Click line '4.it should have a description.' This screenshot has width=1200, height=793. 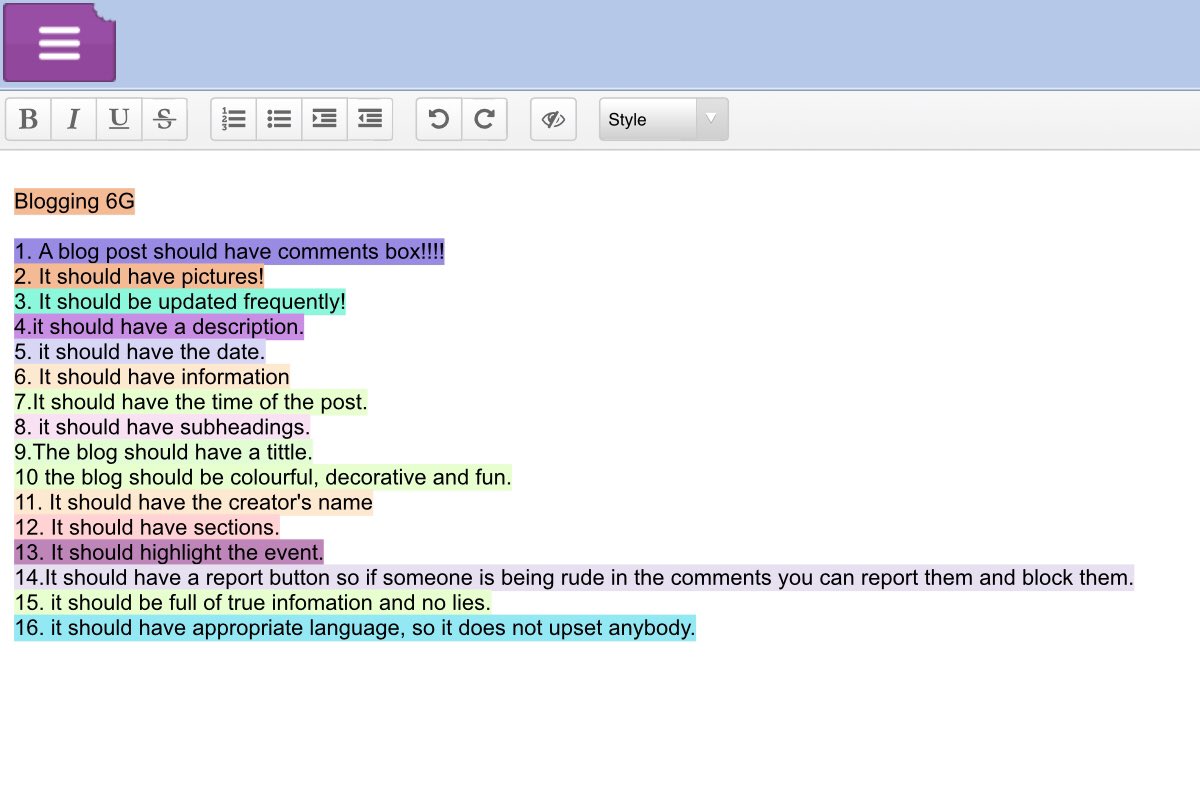click(x=159, y=327)
